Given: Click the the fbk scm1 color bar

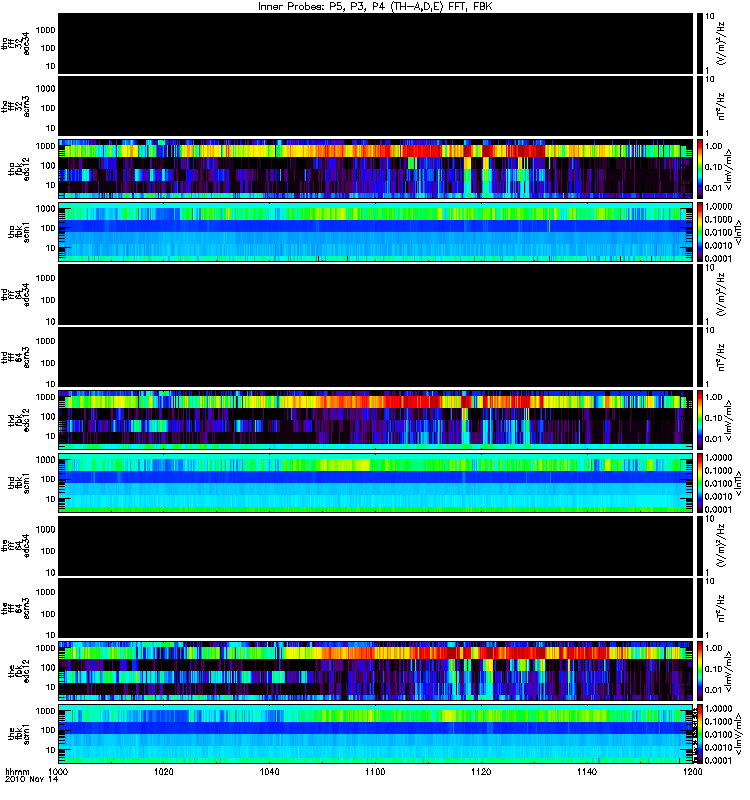Looking at the screenshot, I should coord(699,734).
